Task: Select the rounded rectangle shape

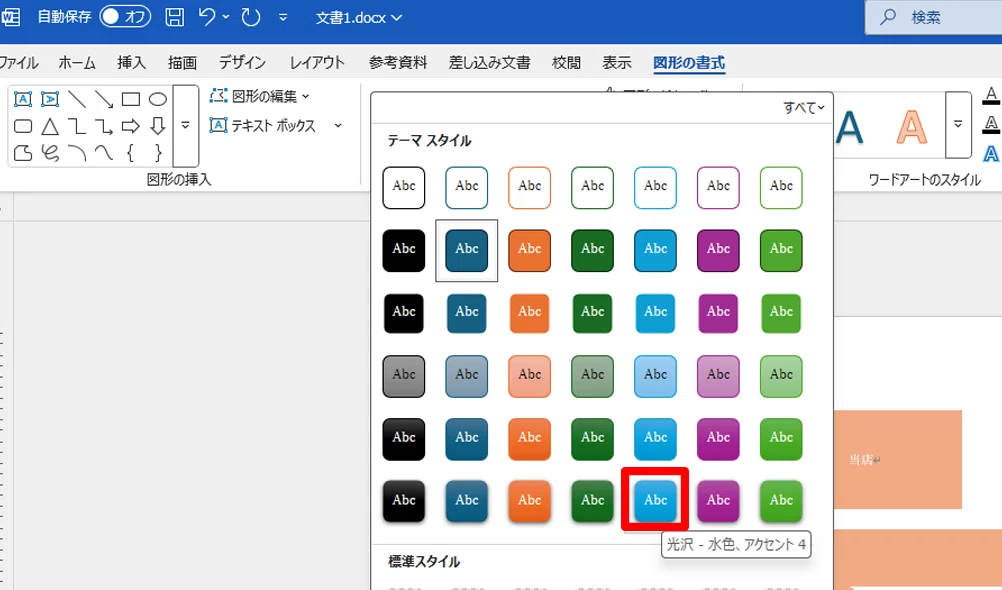Action: (x=23, y=126)
